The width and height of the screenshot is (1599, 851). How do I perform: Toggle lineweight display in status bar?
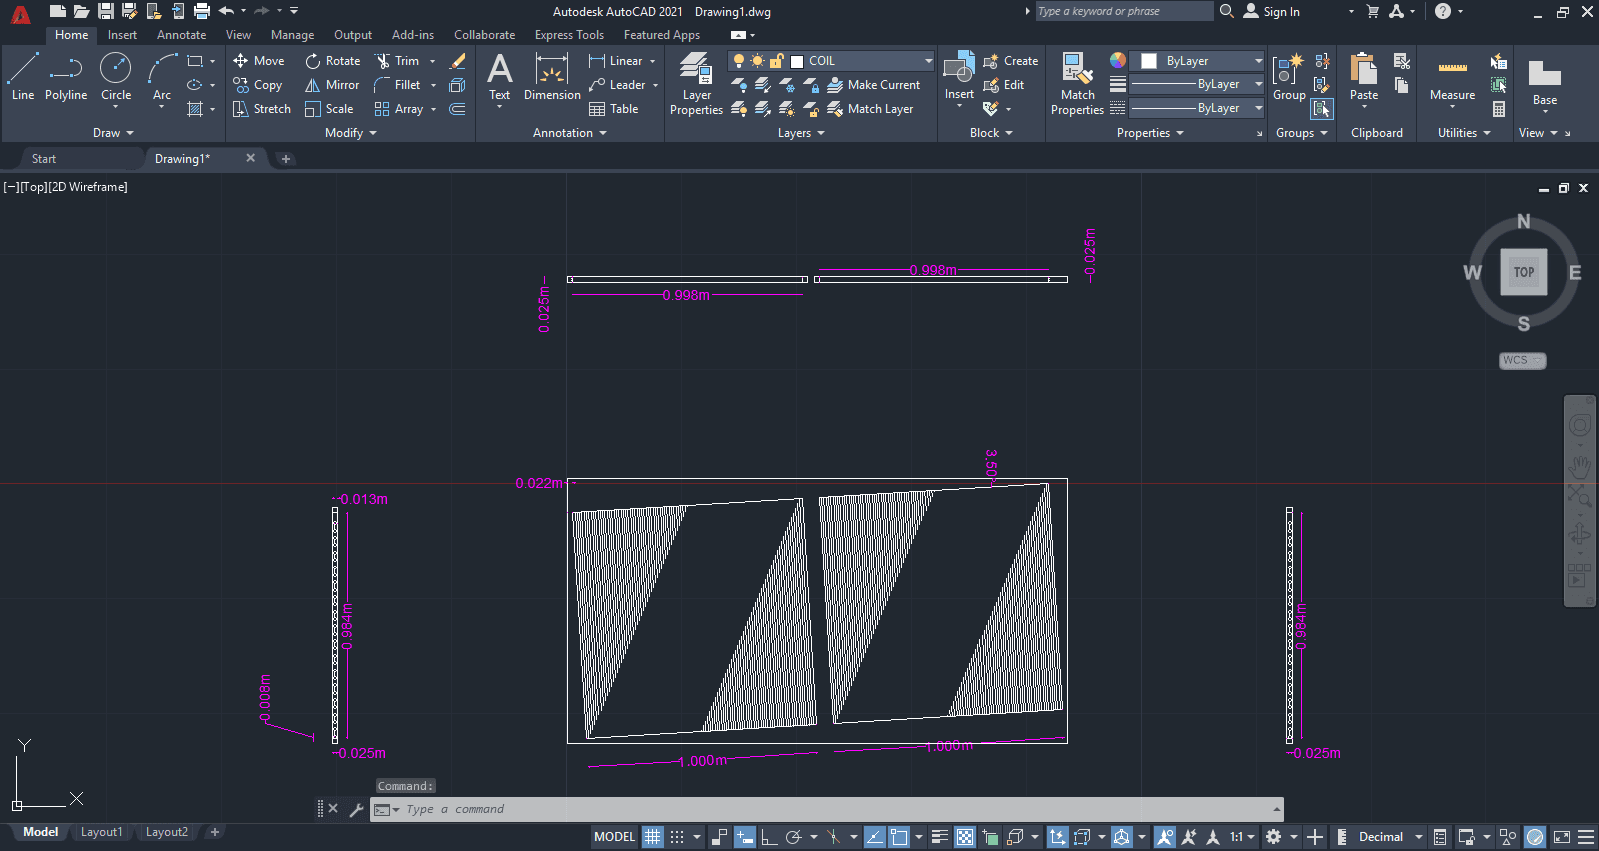pos(939,837)
